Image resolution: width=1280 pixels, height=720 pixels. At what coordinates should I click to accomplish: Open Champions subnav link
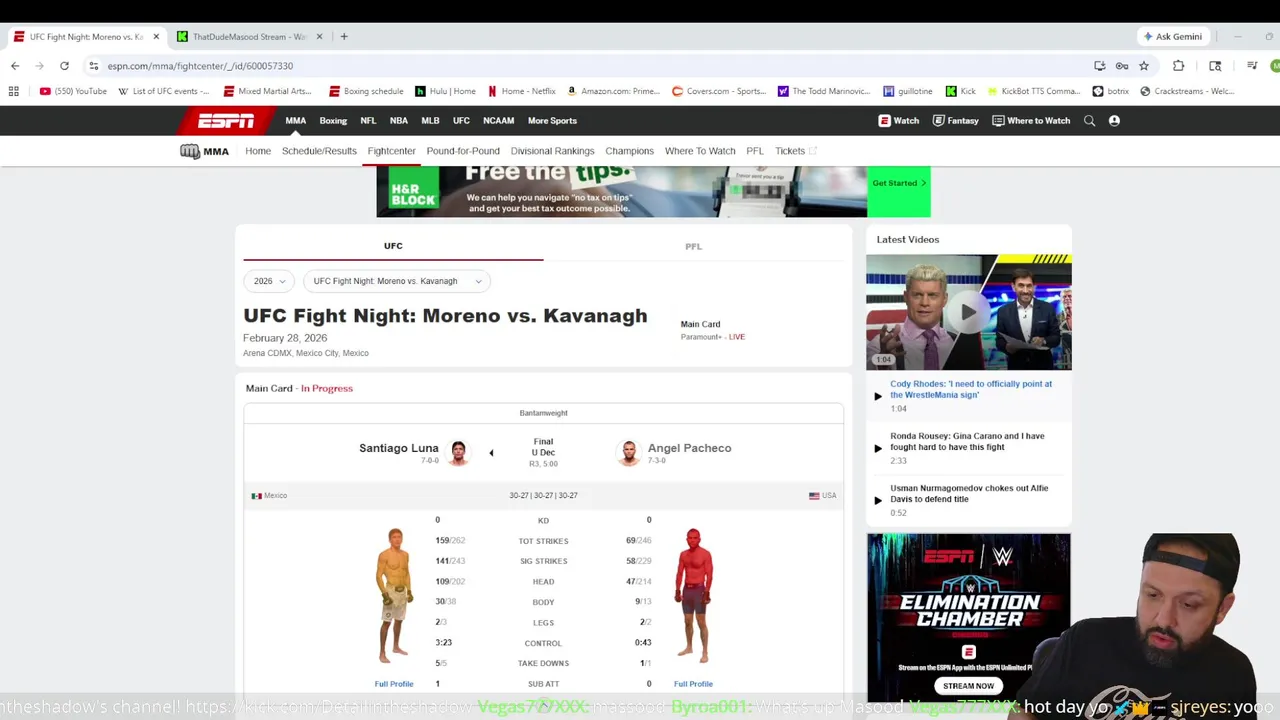629,151
